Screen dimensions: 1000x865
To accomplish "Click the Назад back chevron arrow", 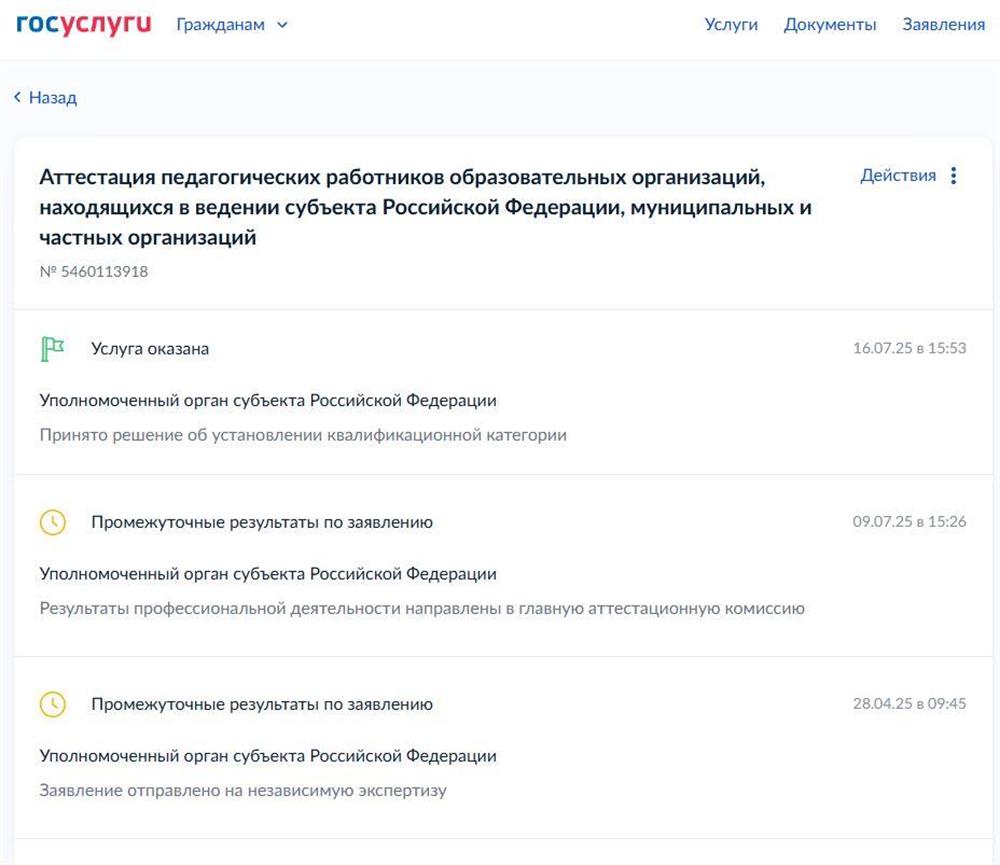I will pos(18,97).
